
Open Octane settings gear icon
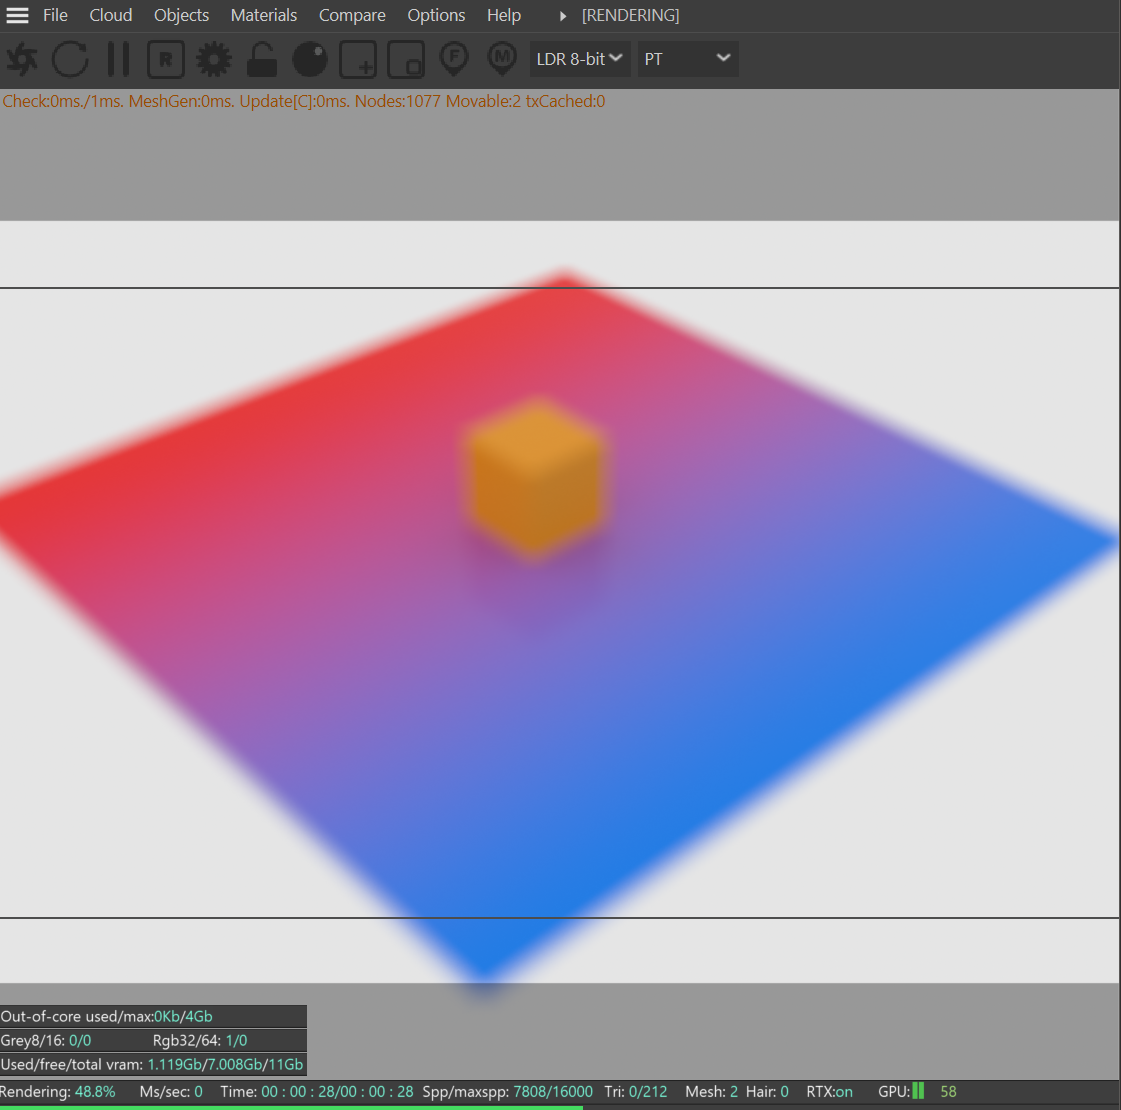pos(213,60)
